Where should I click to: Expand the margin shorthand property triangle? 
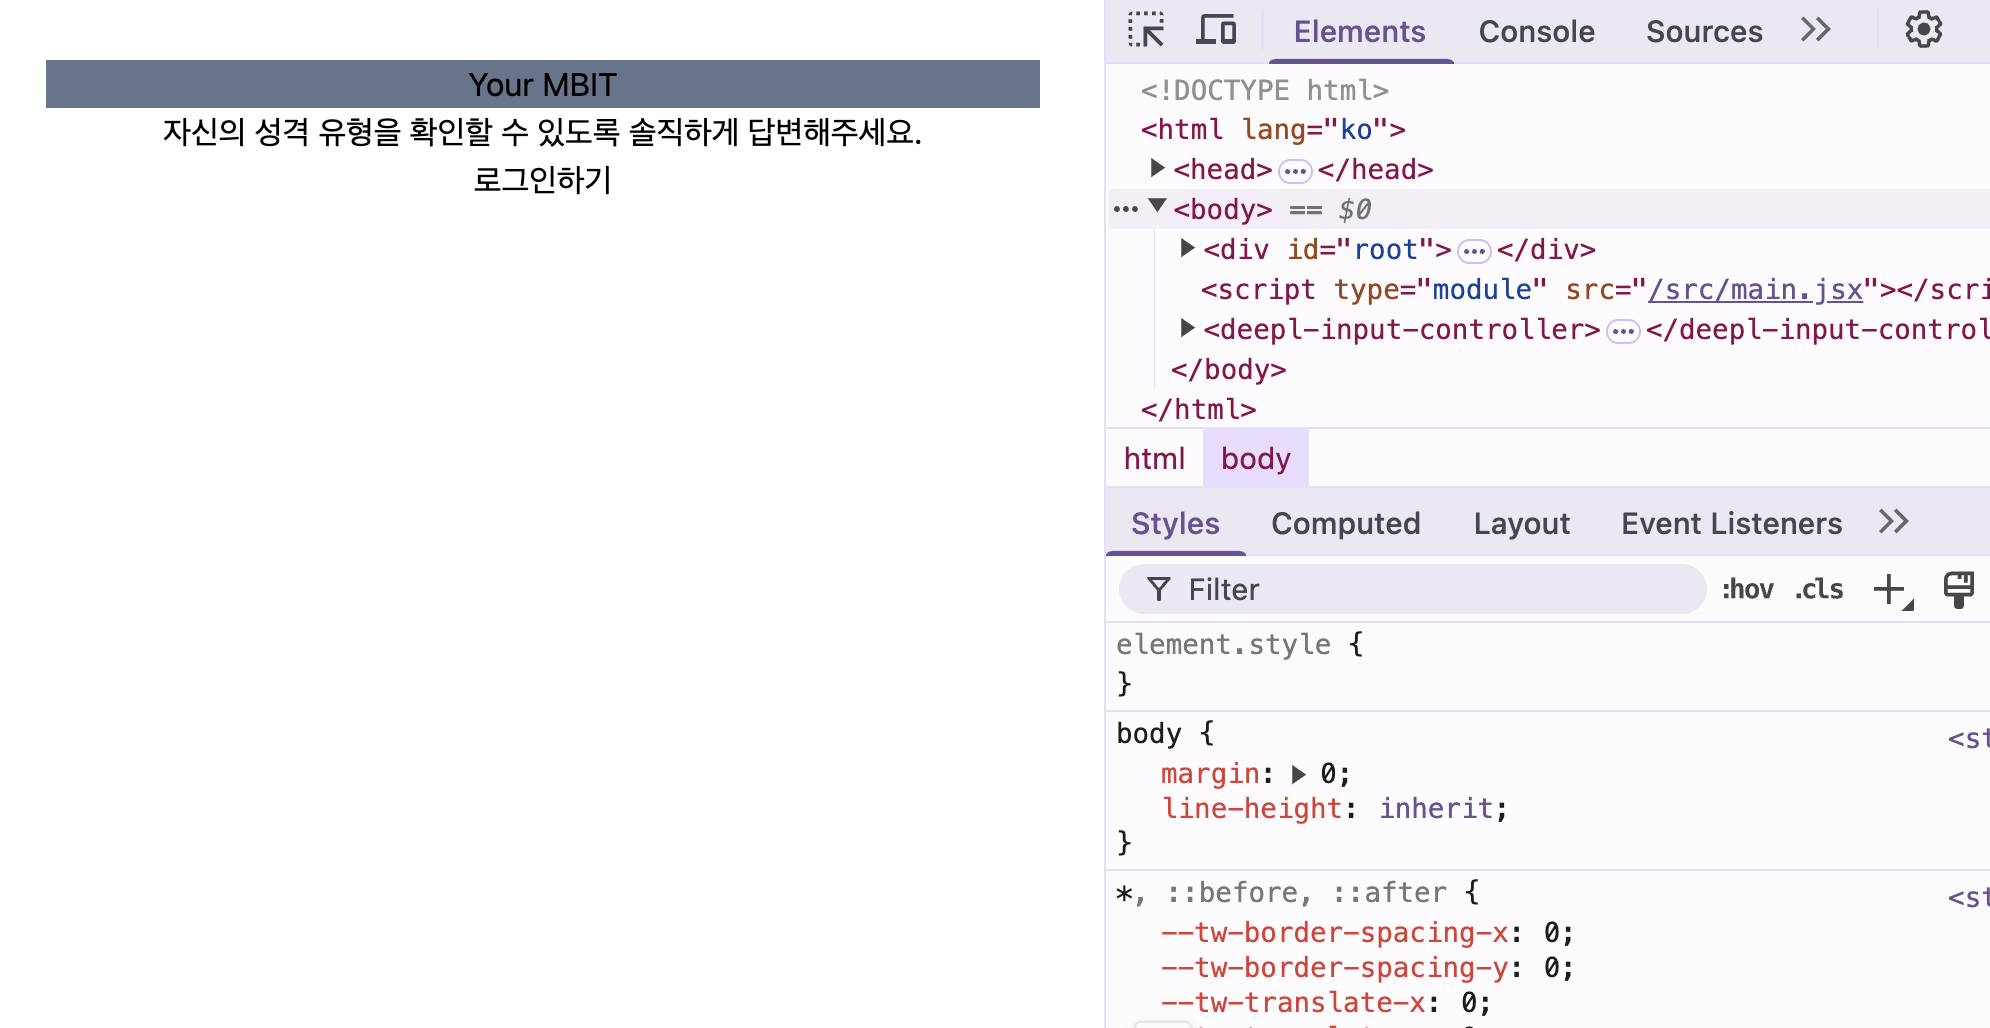(x=1298, y=774)
